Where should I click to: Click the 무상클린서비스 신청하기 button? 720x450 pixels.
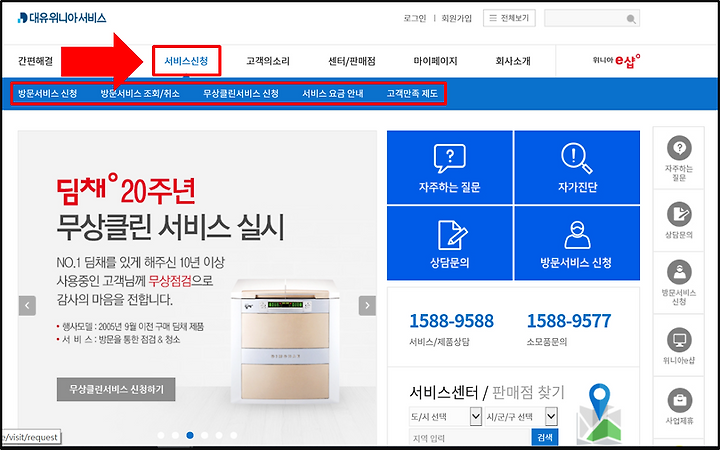click(116, 389)
